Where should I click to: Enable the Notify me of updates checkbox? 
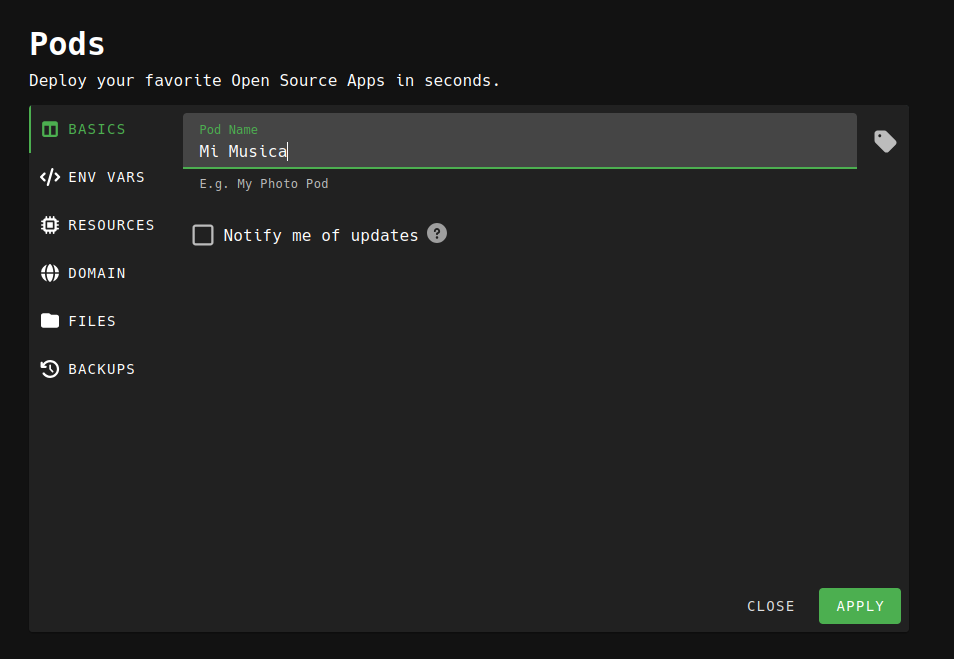coord(203,235)
